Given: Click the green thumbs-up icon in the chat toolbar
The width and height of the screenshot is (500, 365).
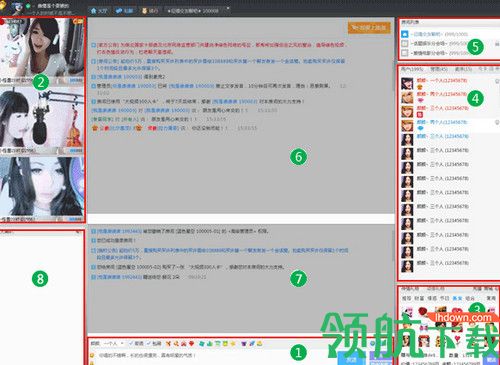Looking at the screenshot, I should coord(210,343).
